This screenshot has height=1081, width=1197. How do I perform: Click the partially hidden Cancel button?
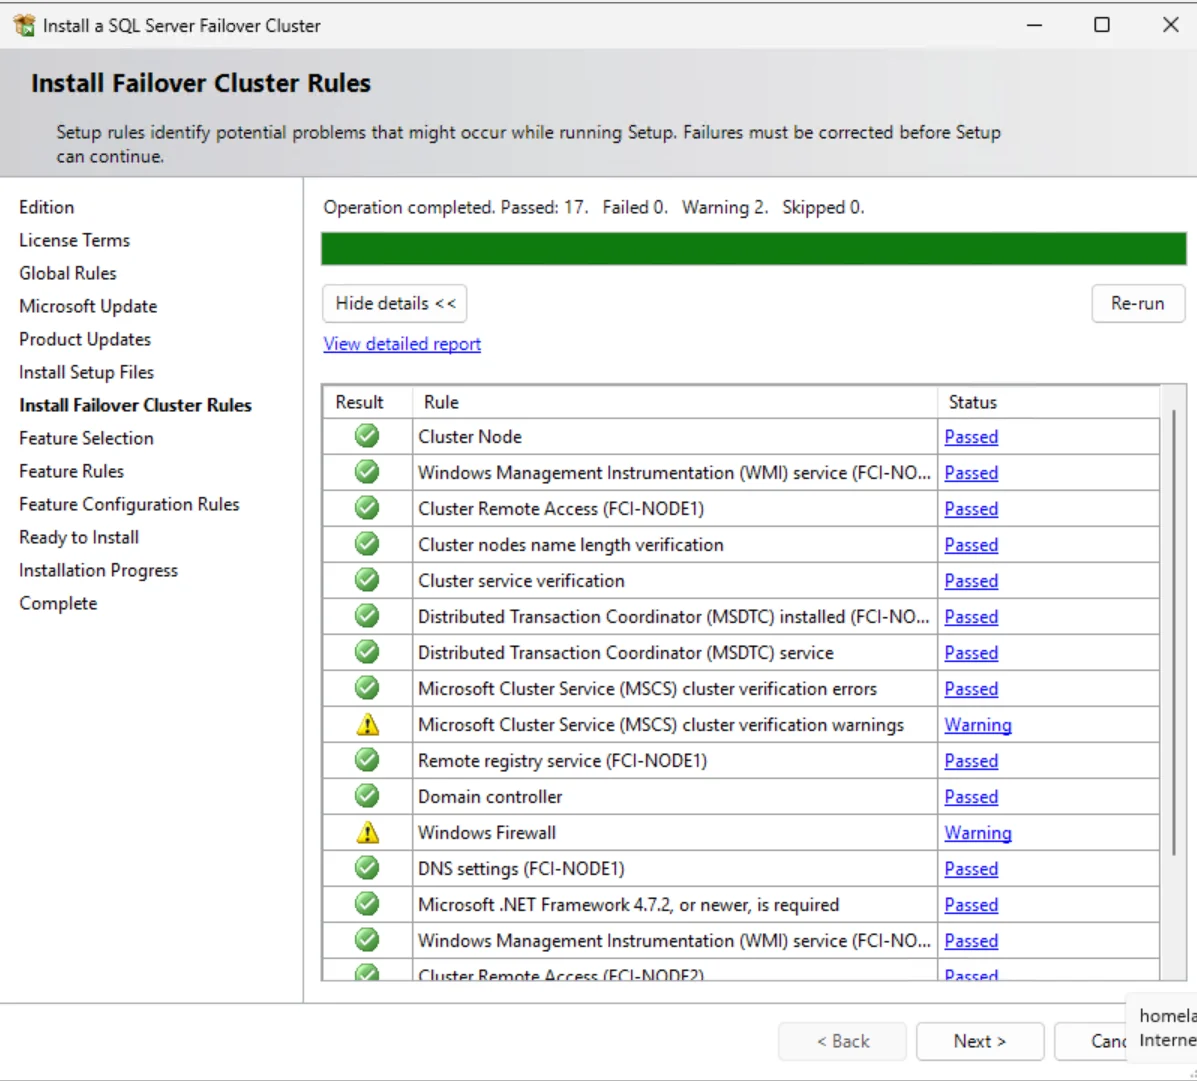point(1092,1041)
